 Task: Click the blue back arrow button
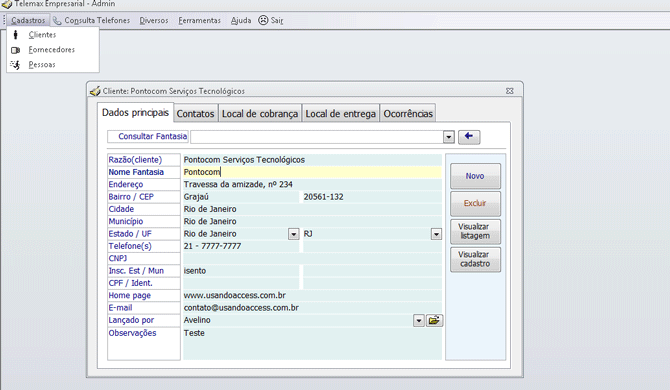coord(469,137)
